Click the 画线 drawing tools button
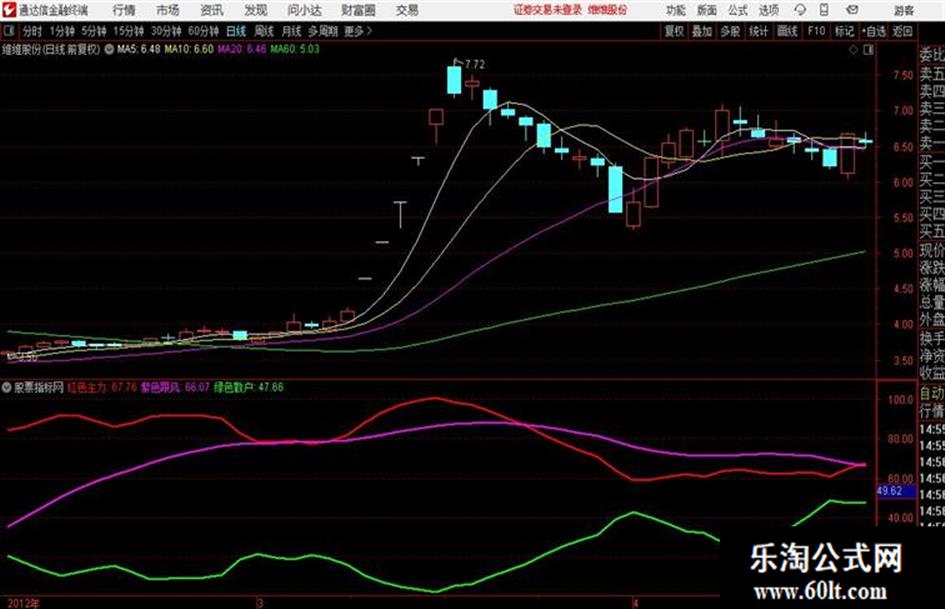This screenshot has width=945, height=609. pos(787,31)
